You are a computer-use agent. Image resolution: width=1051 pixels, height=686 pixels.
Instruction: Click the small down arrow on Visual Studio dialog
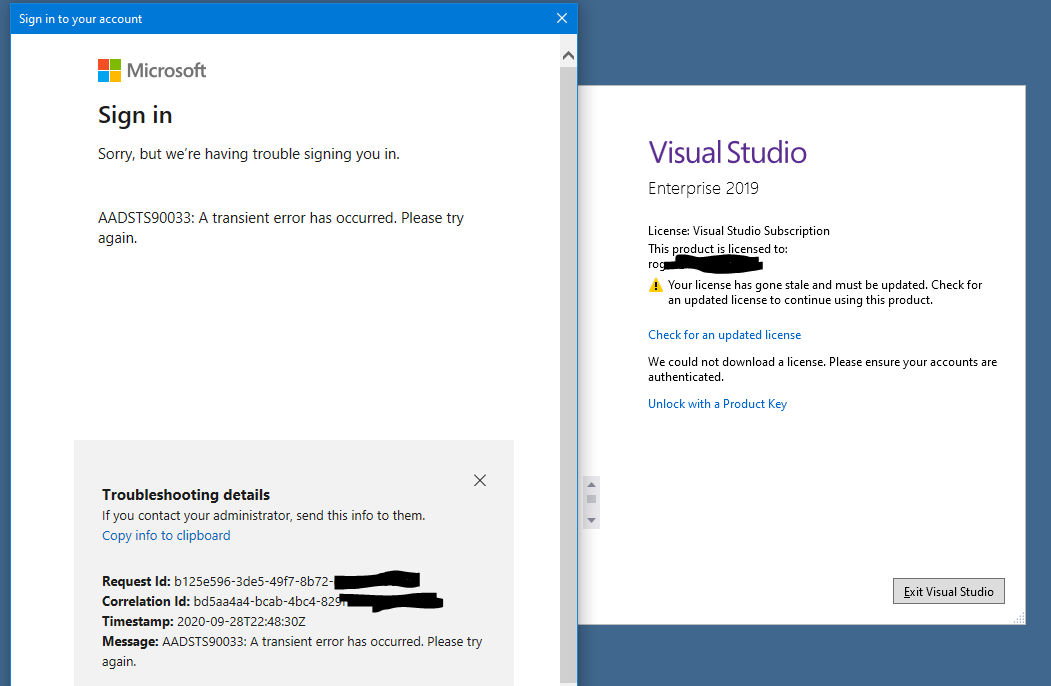point(591,520)
